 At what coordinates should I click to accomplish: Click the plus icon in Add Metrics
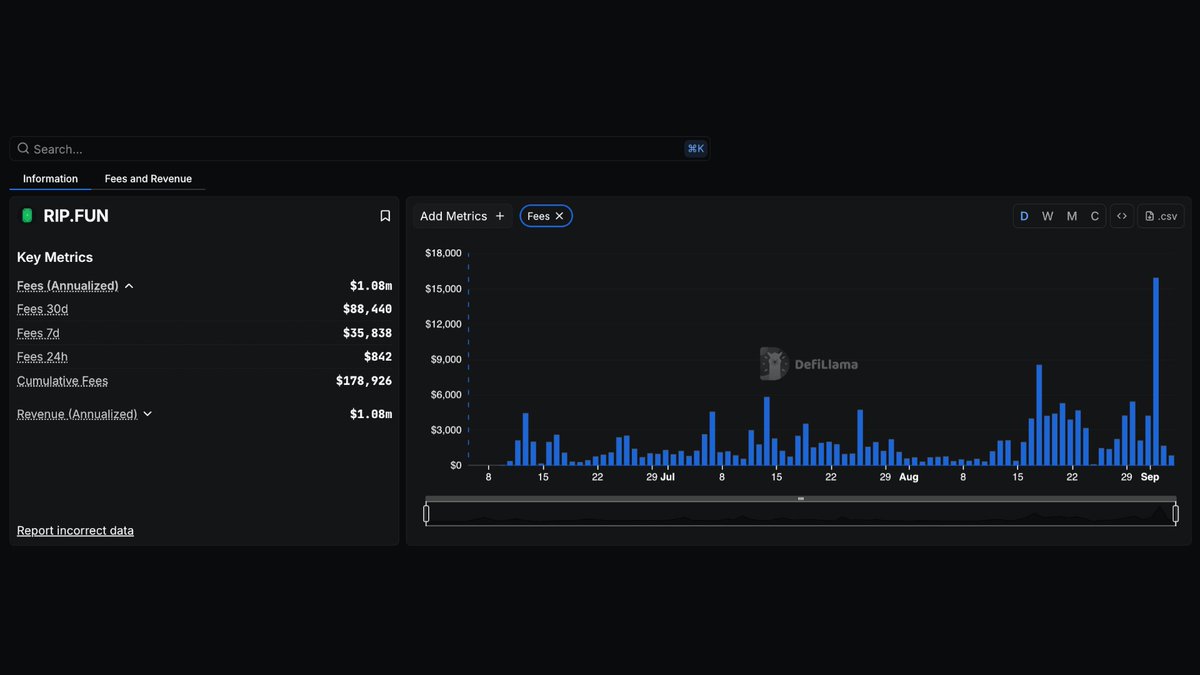500,216
